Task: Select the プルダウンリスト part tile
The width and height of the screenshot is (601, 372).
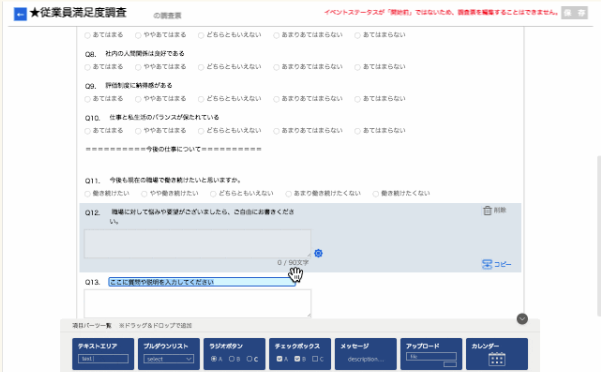Action: coord(169,354)
